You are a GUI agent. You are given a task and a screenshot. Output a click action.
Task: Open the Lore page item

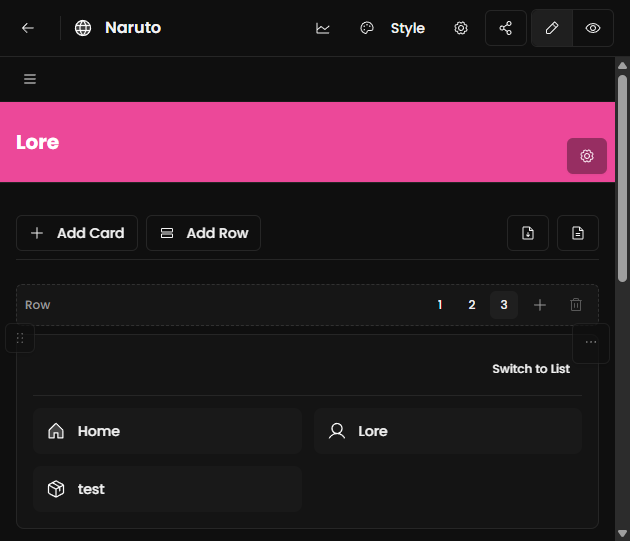point(448,431)
